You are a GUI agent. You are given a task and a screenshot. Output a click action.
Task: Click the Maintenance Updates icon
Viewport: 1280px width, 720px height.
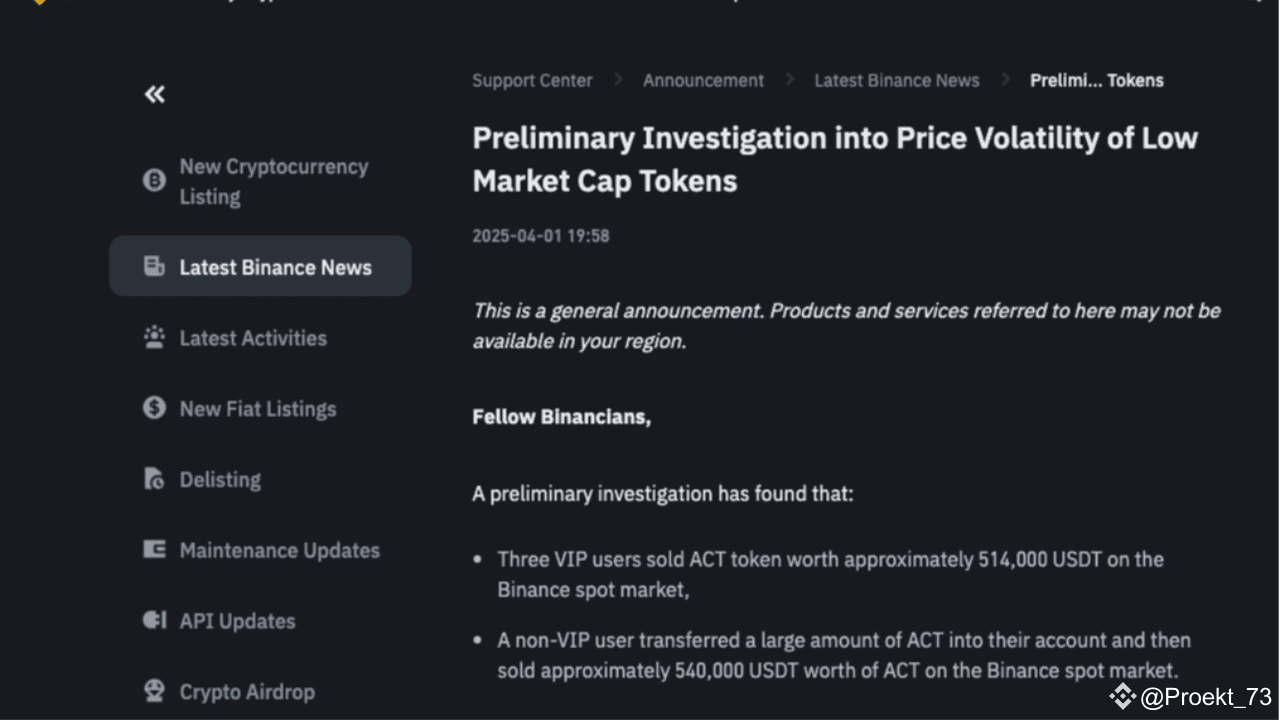153,550
